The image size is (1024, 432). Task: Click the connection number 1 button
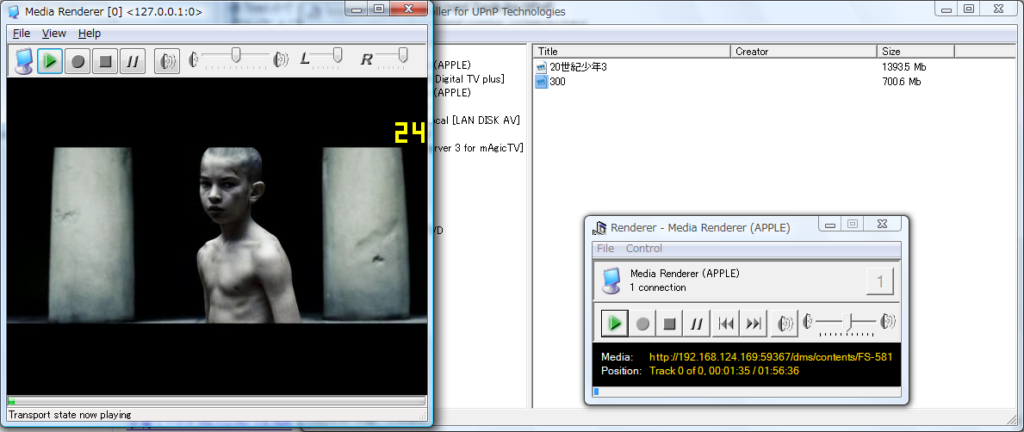[x=880, y=281]
